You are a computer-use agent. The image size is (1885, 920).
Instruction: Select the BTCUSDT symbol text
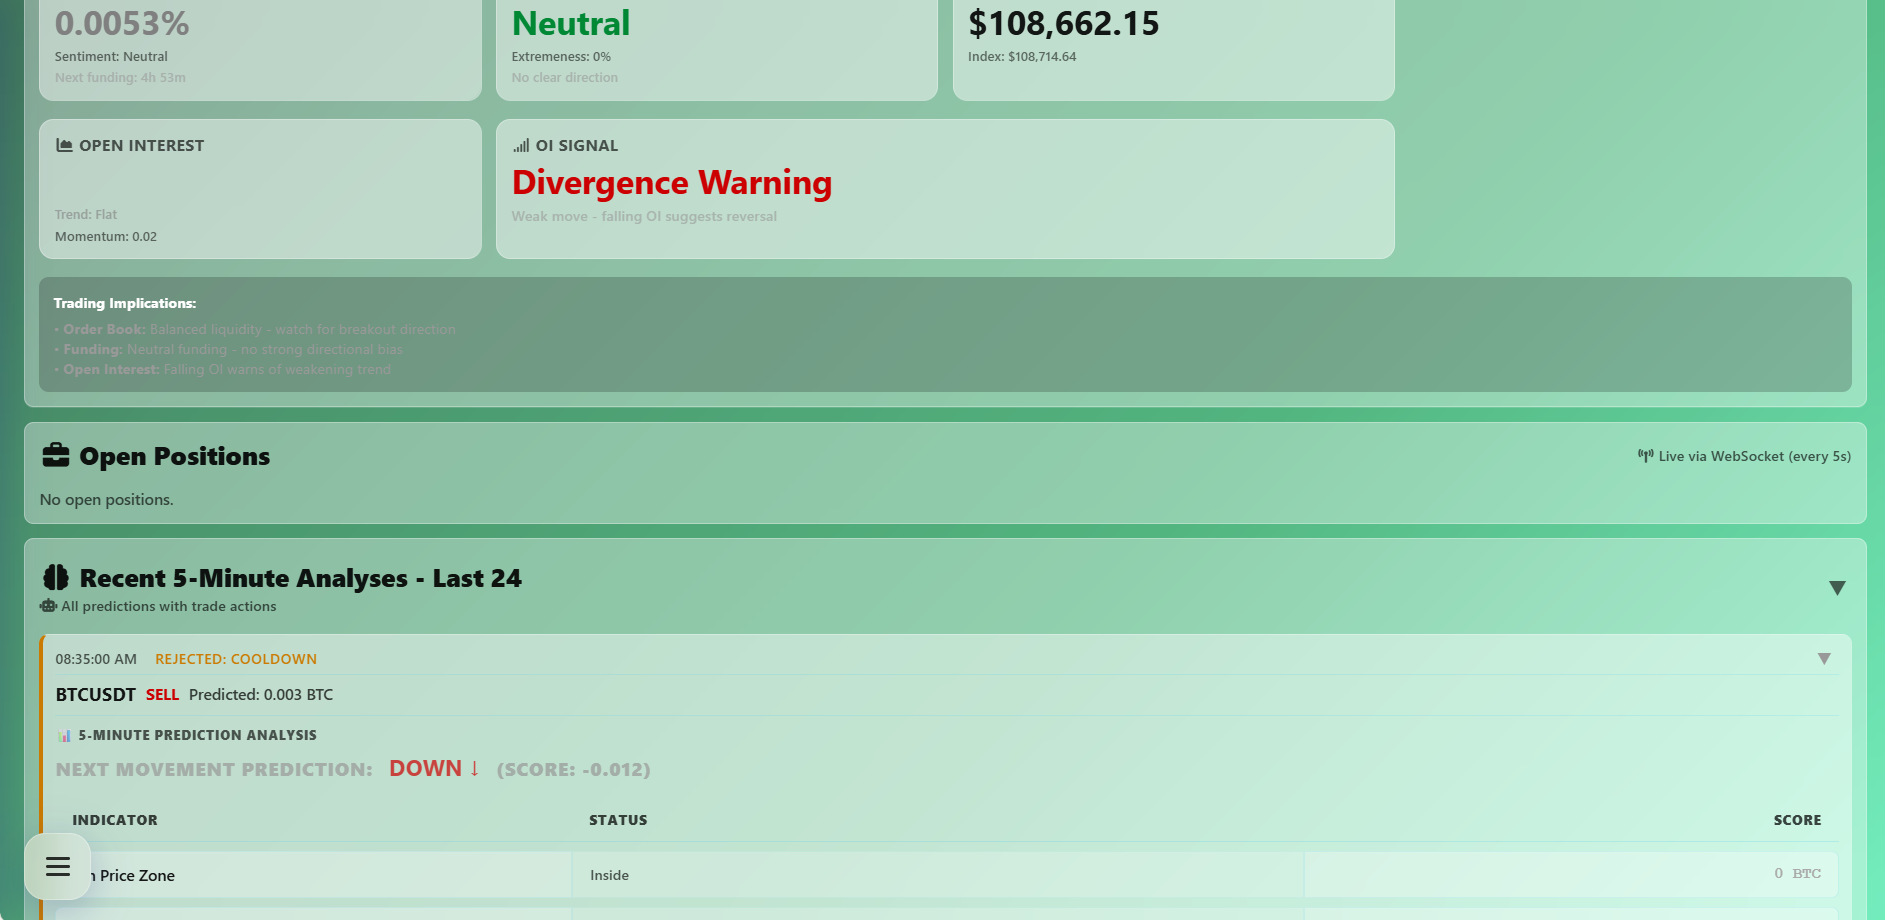95,694
